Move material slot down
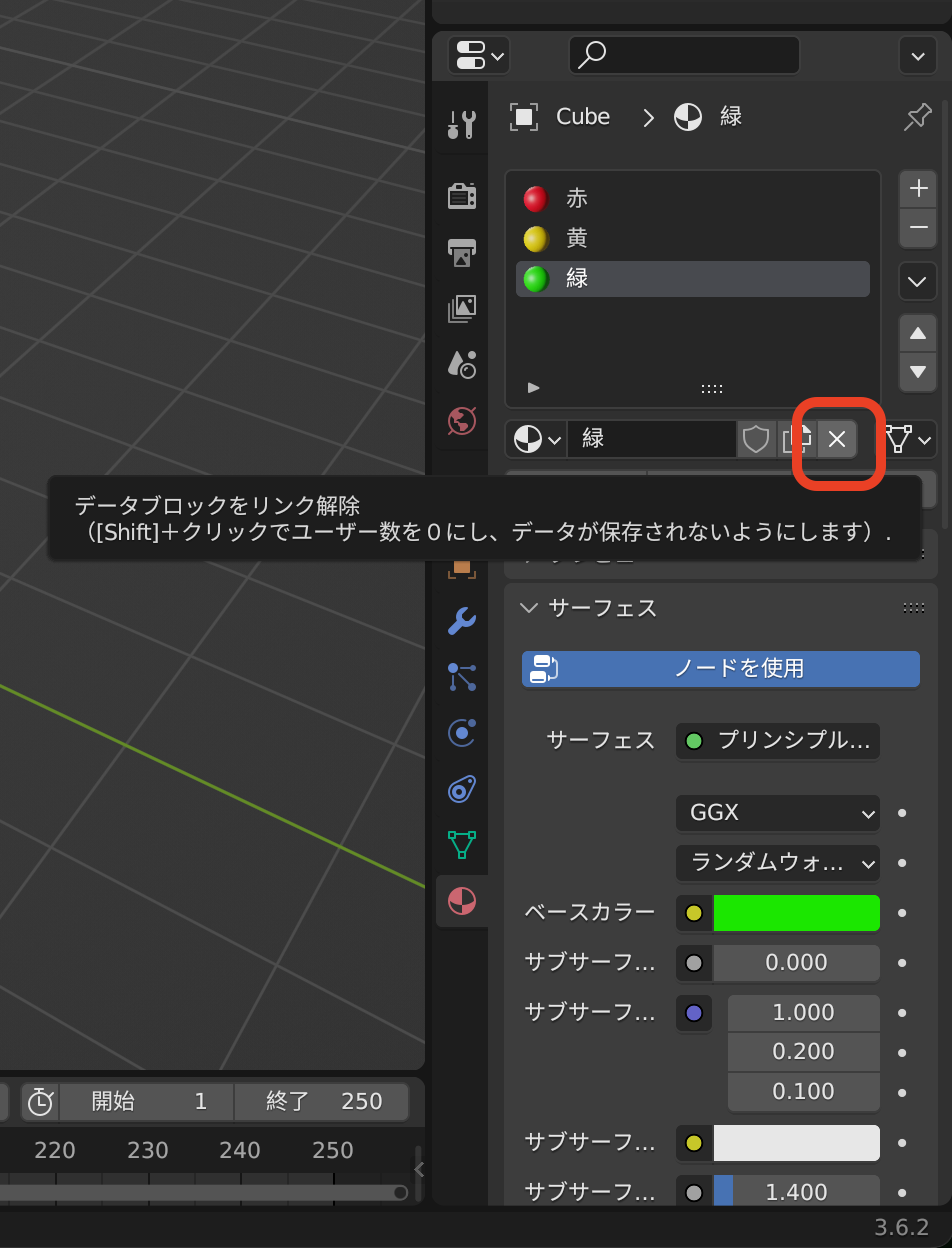Image resolution: width=952 pixels, height=1248 pixels. [918, 372]
